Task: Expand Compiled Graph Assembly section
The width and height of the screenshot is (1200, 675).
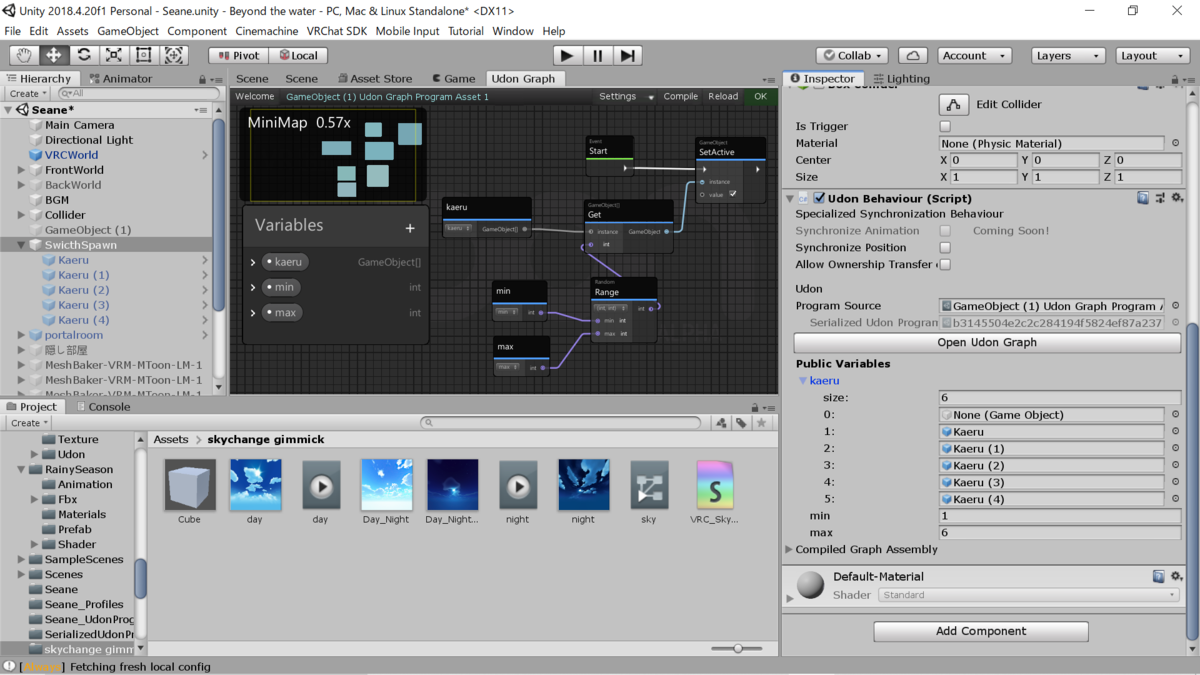Action: pyautogui.click(x=789, y=549)
